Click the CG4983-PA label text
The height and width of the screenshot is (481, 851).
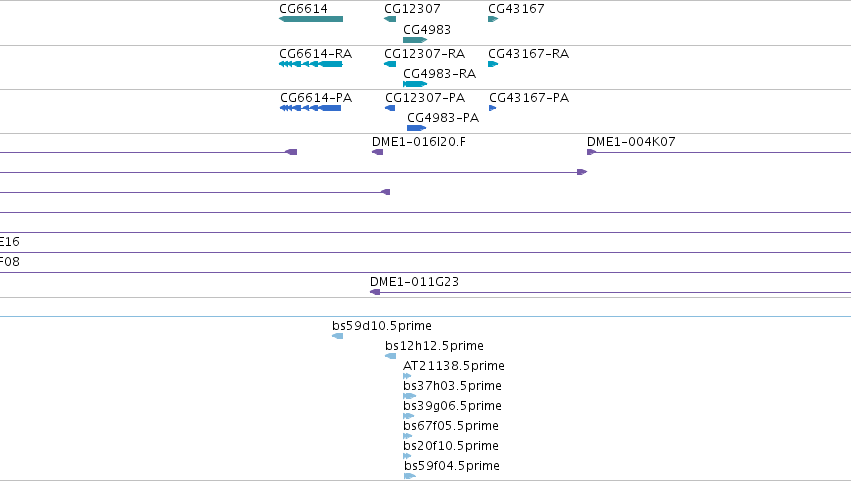[x=443, y=118]
